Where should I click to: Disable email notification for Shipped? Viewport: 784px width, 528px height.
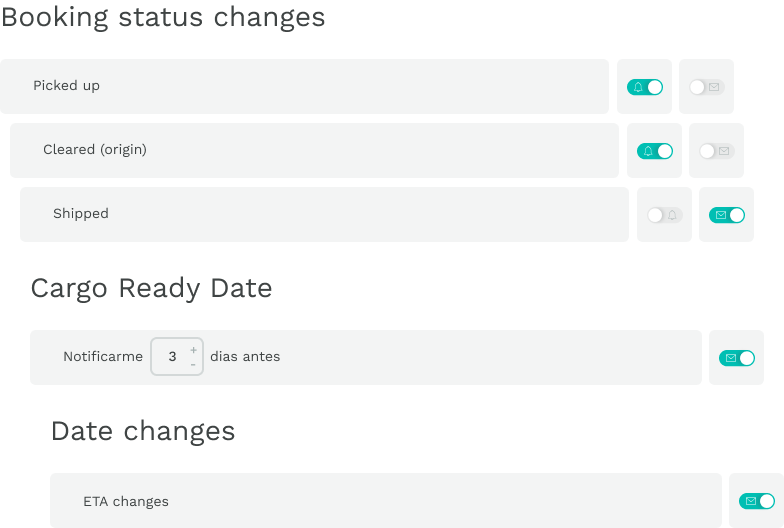point(727,215)
